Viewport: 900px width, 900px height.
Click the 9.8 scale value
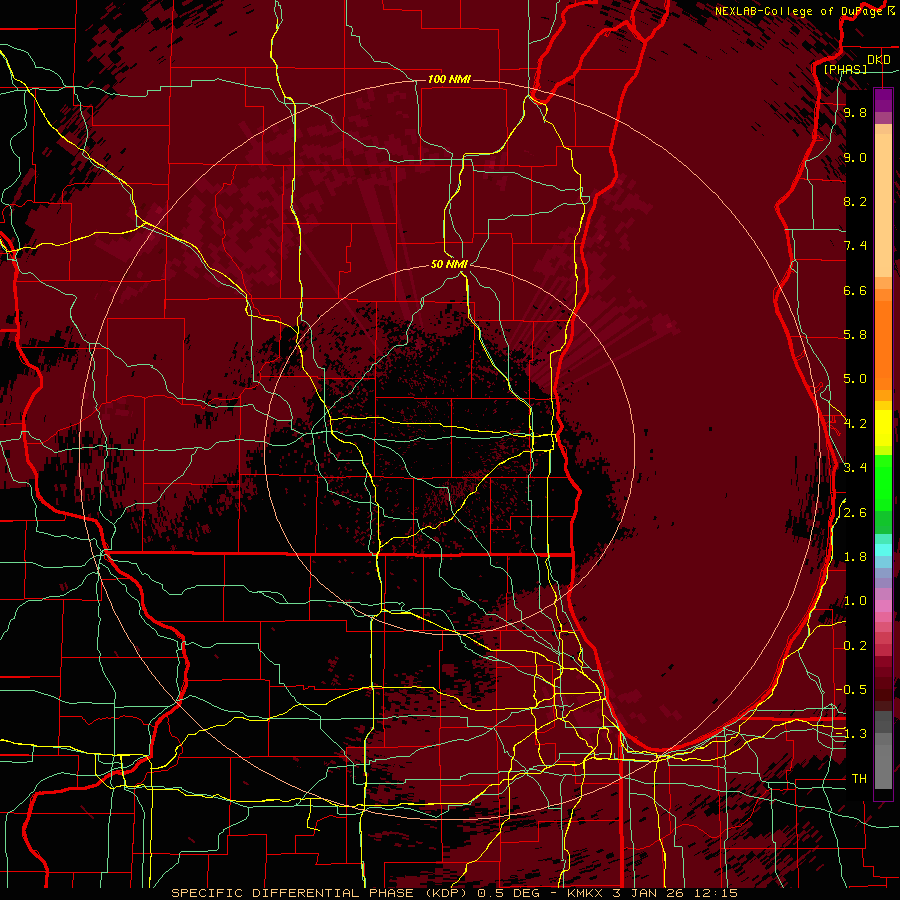pos(855,112)
